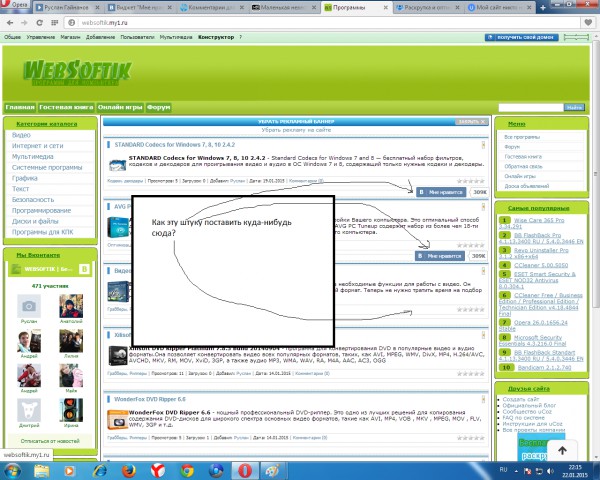The width and height of the screenshot is (600, 480).
Task: Open the Opera main menu button
Action: (15, 5)
